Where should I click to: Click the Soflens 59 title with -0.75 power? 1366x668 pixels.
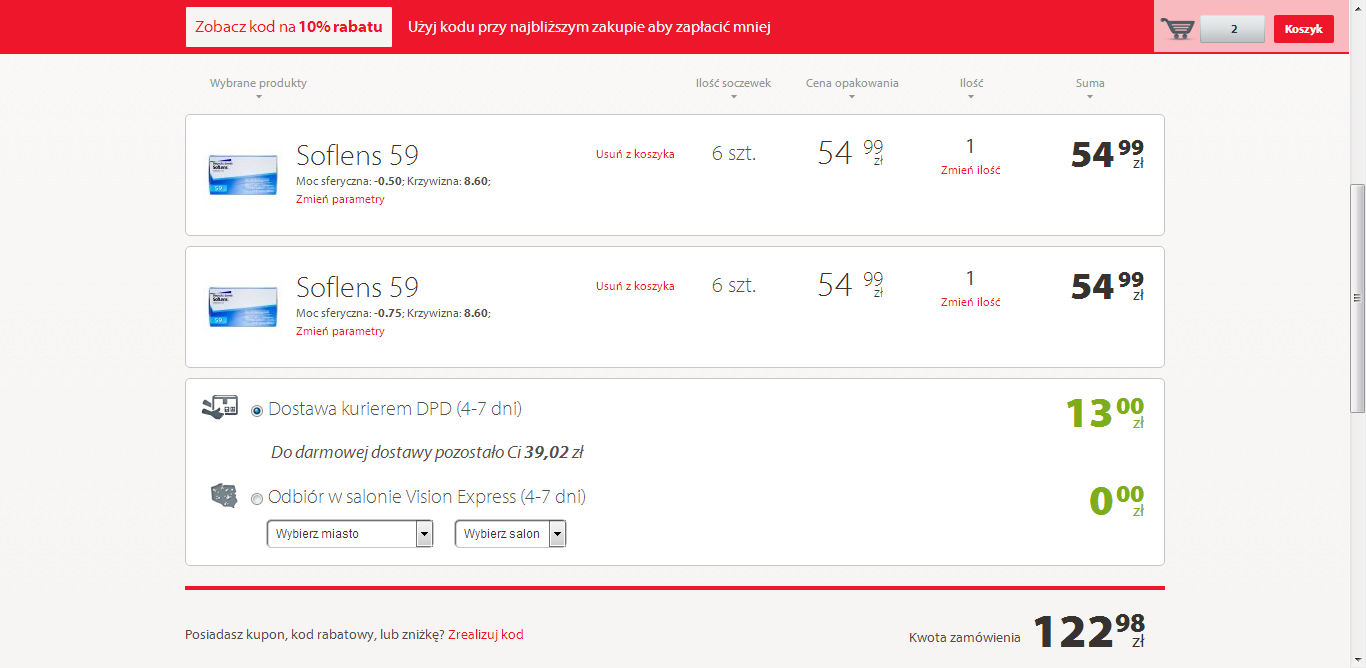point(357,287)
